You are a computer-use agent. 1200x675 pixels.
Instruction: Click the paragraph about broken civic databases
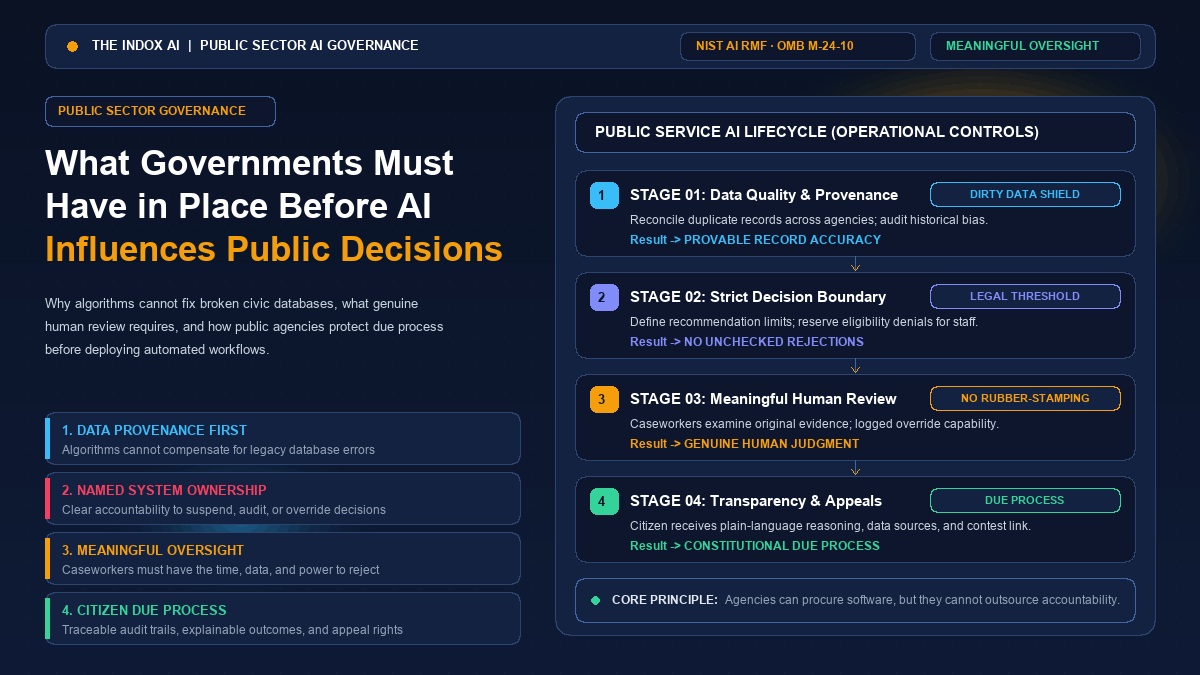tap(244, 327)
